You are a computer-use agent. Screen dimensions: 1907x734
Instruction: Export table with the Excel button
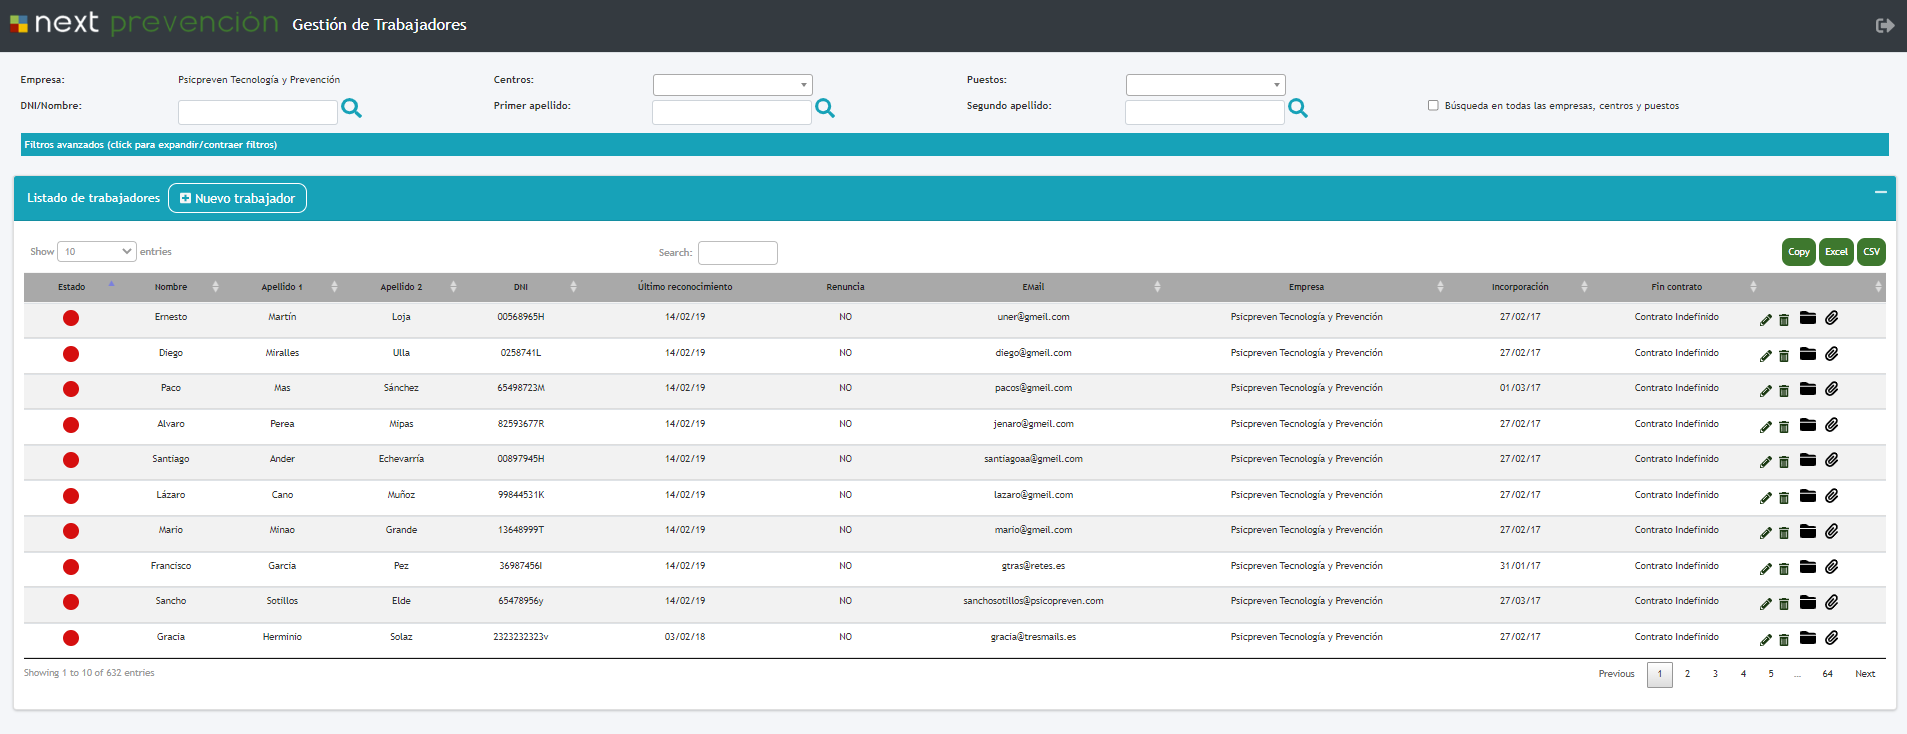[x=1836, y=252]
